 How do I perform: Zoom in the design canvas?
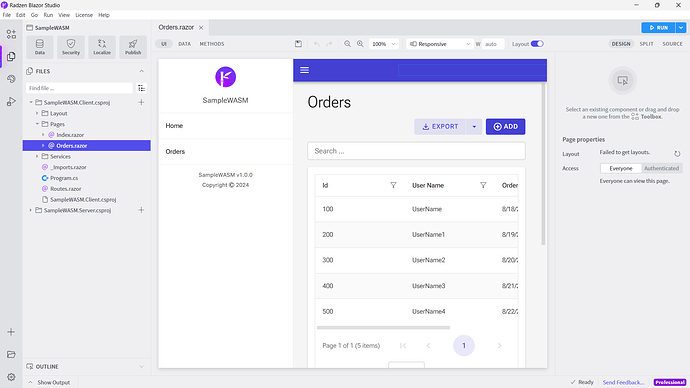click(x=360, y=44)
